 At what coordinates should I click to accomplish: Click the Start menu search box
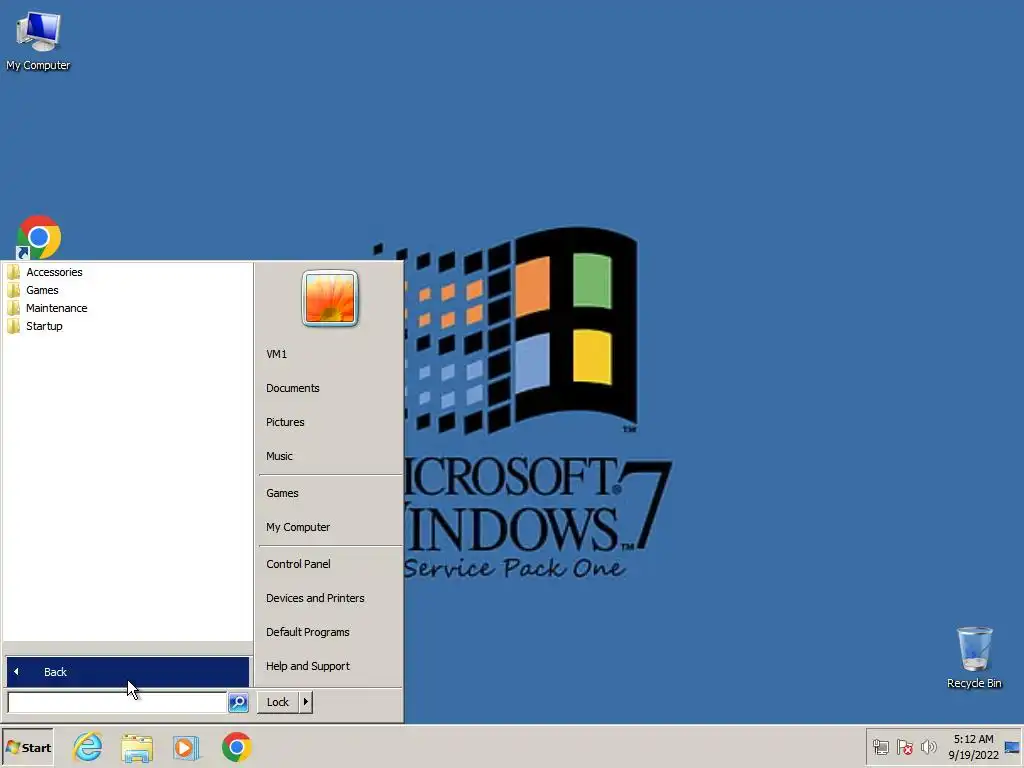(118, 702)
